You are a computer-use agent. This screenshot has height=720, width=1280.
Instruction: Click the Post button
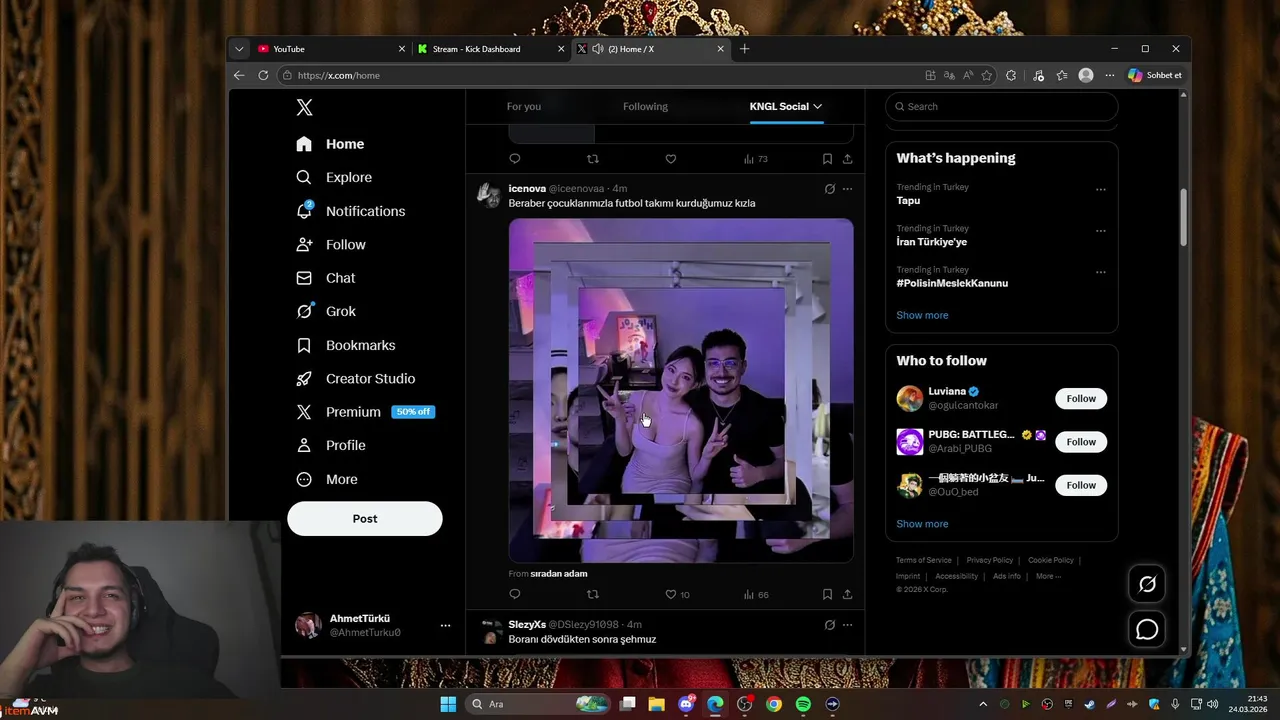point(365,519)
